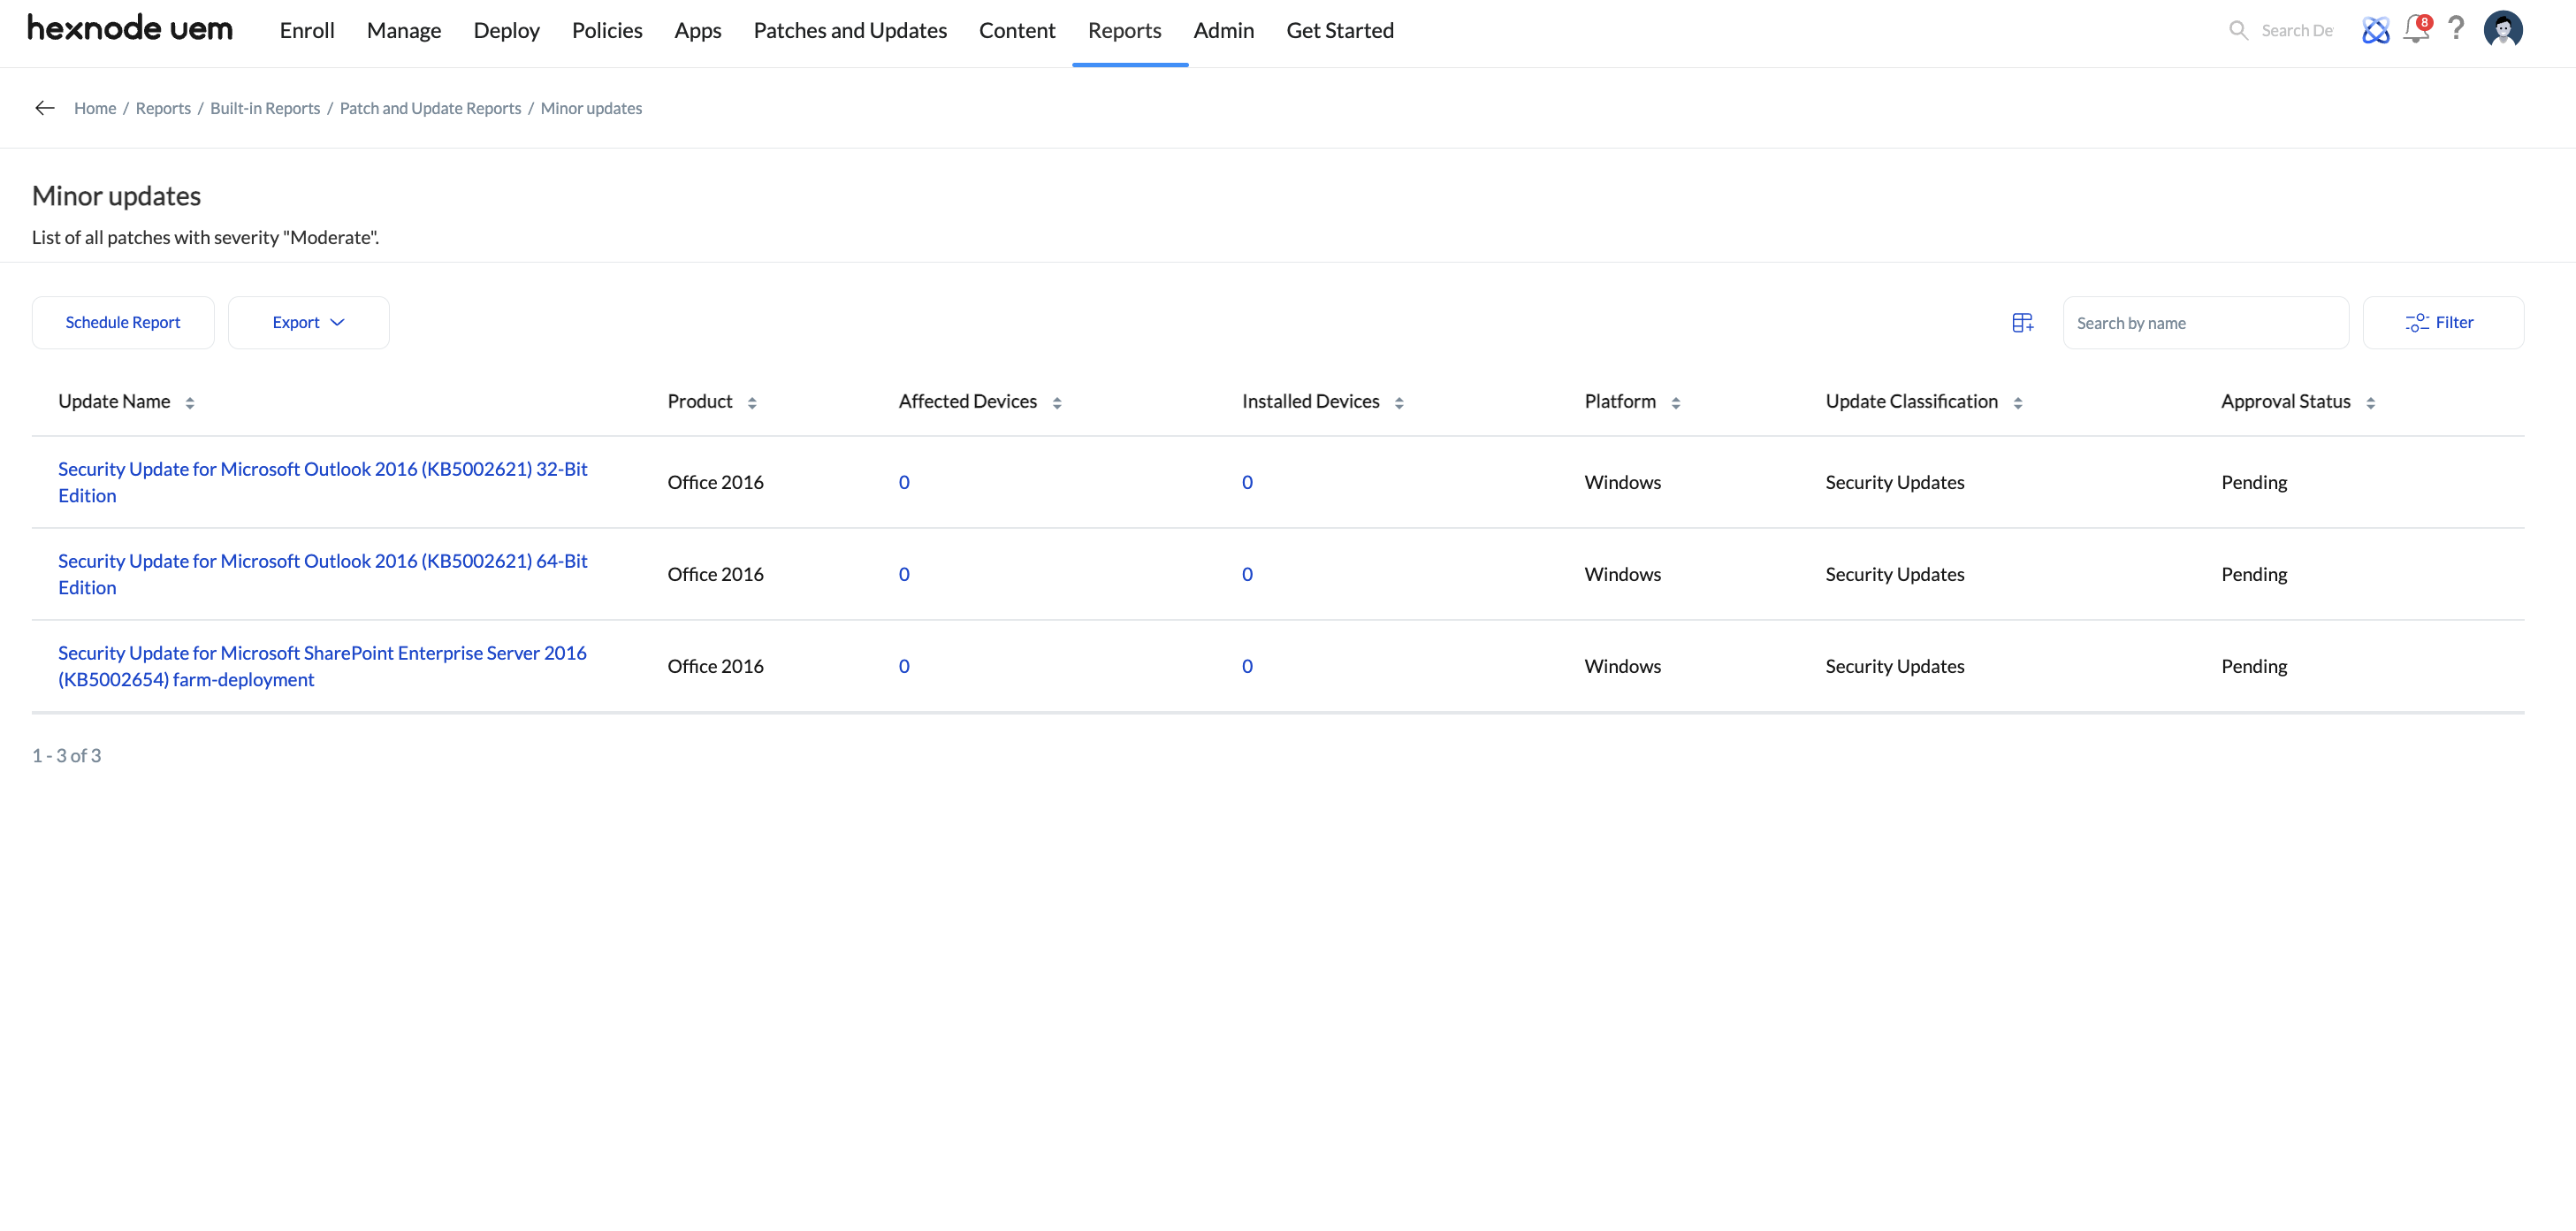Click the back arrow in the breadcrumb

tap(44, 108)
